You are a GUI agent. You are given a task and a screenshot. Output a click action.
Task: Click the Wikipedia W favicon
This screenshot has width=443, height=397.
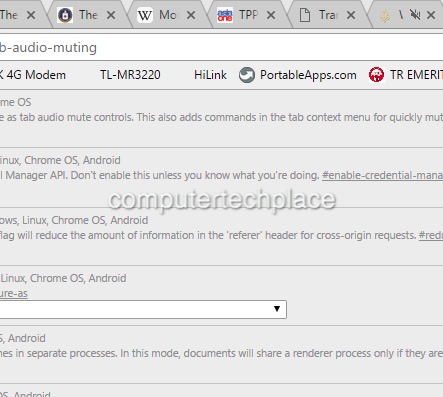[145, 15]
